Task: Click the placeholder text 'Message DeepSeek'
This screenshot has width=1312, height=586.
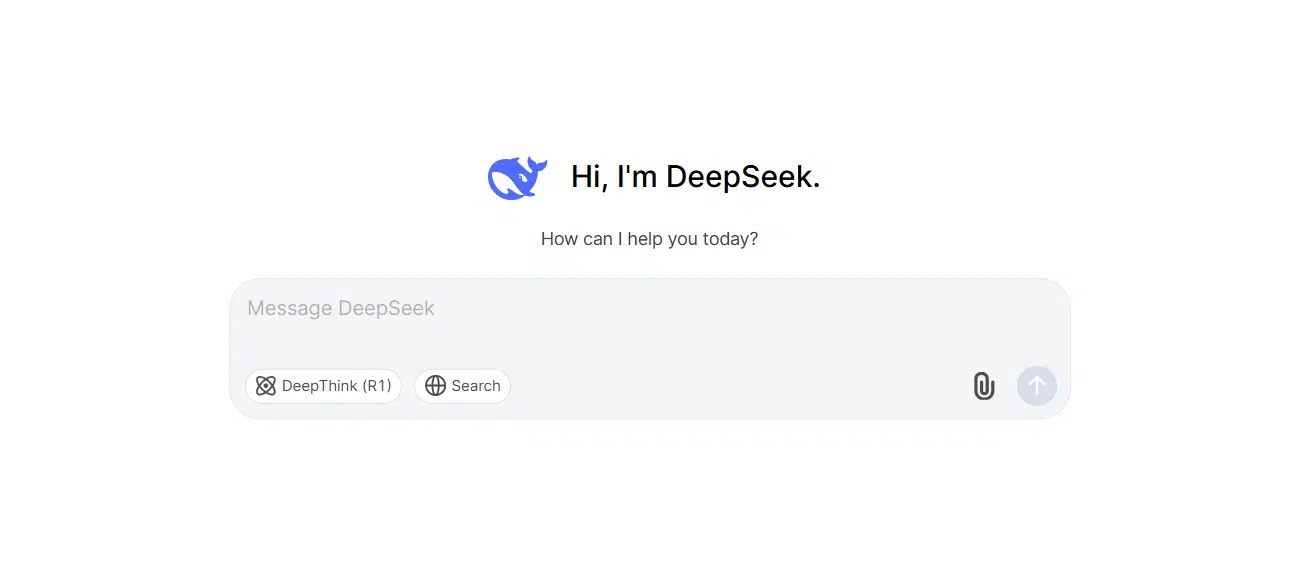Action: [x=340, y=308]
